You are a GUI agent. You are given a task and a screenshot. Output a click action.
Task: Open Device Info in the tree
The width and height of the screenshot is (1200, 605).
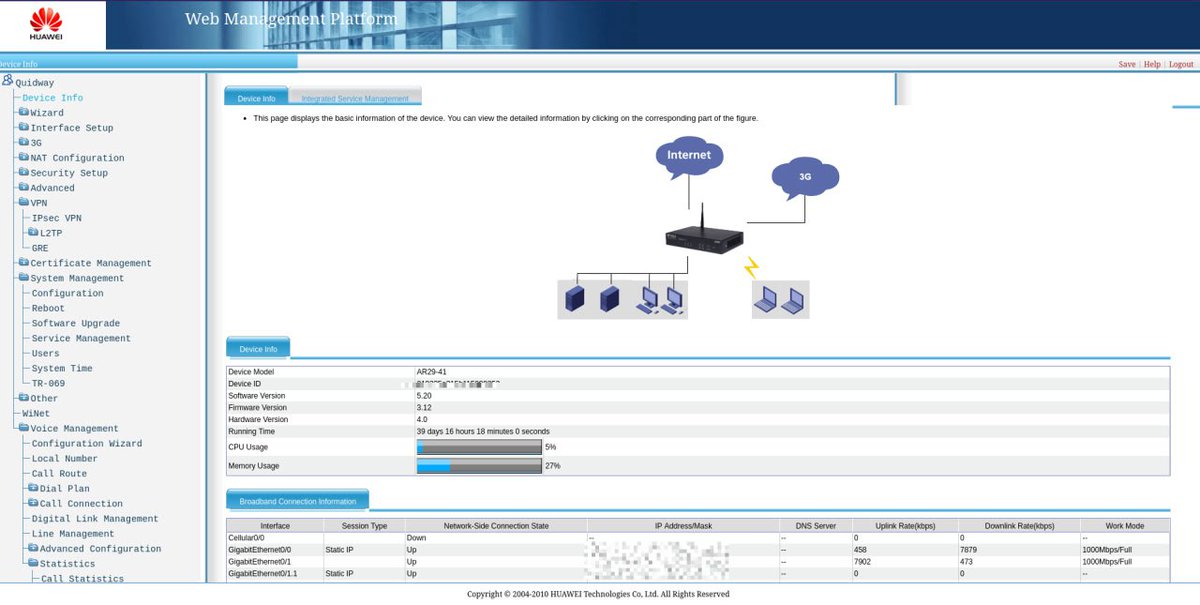[53, 98]
